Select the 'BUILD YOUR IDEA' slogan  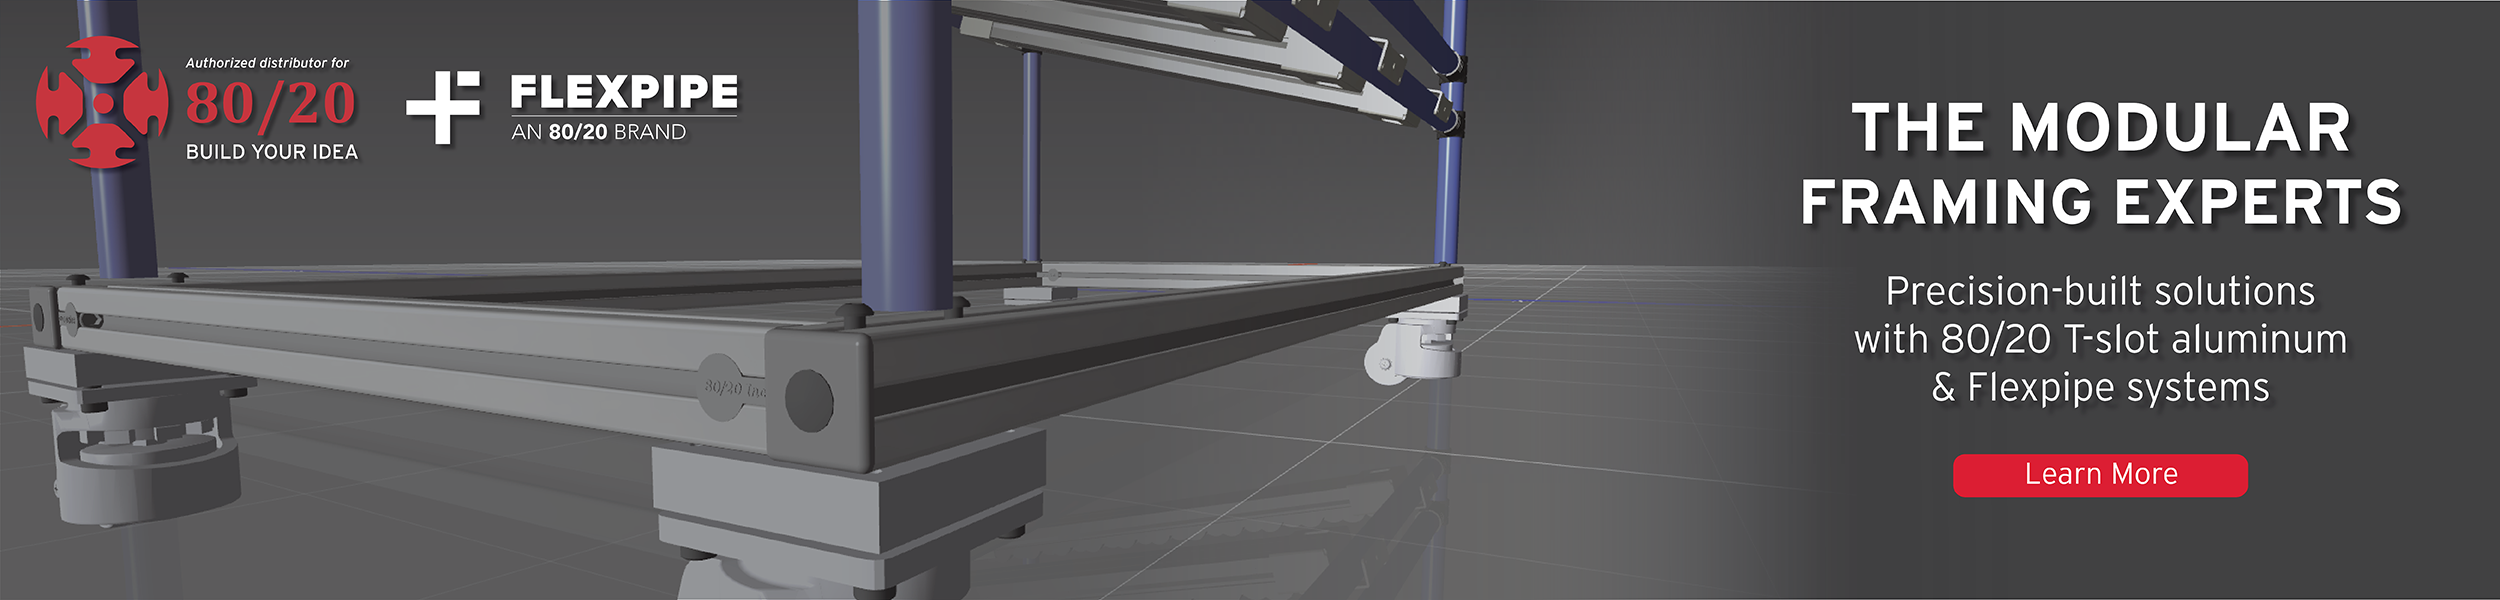click(x=271, y=152)
